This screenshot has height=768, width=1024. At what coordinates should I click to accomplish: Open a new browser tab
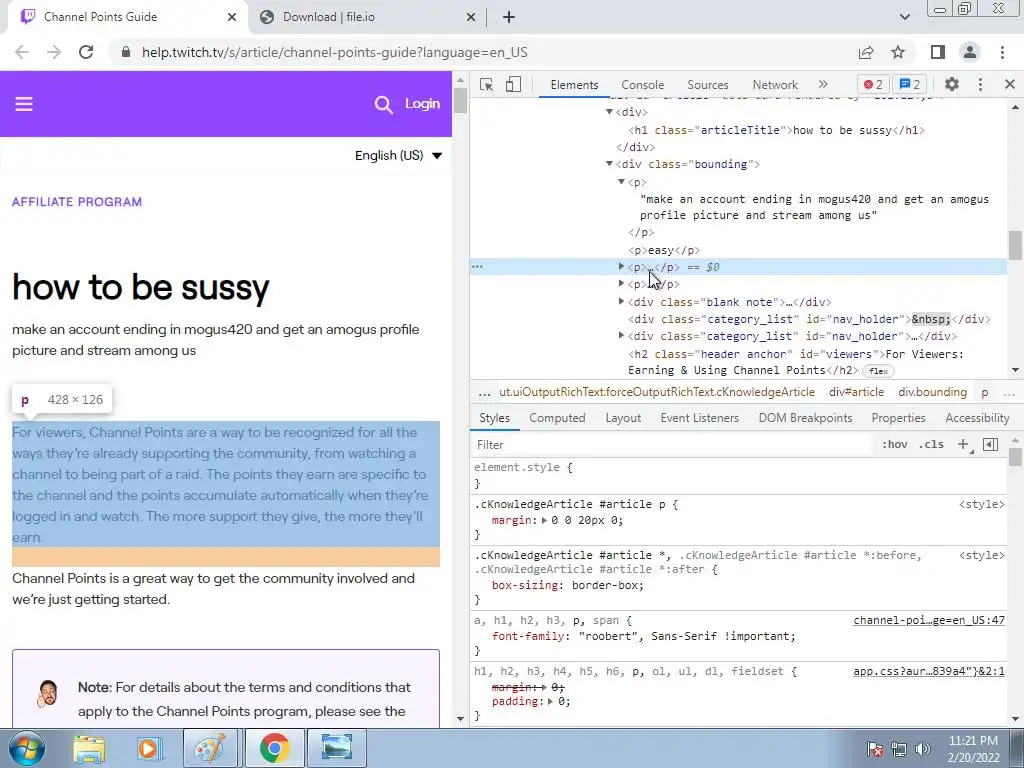(509, 17)
